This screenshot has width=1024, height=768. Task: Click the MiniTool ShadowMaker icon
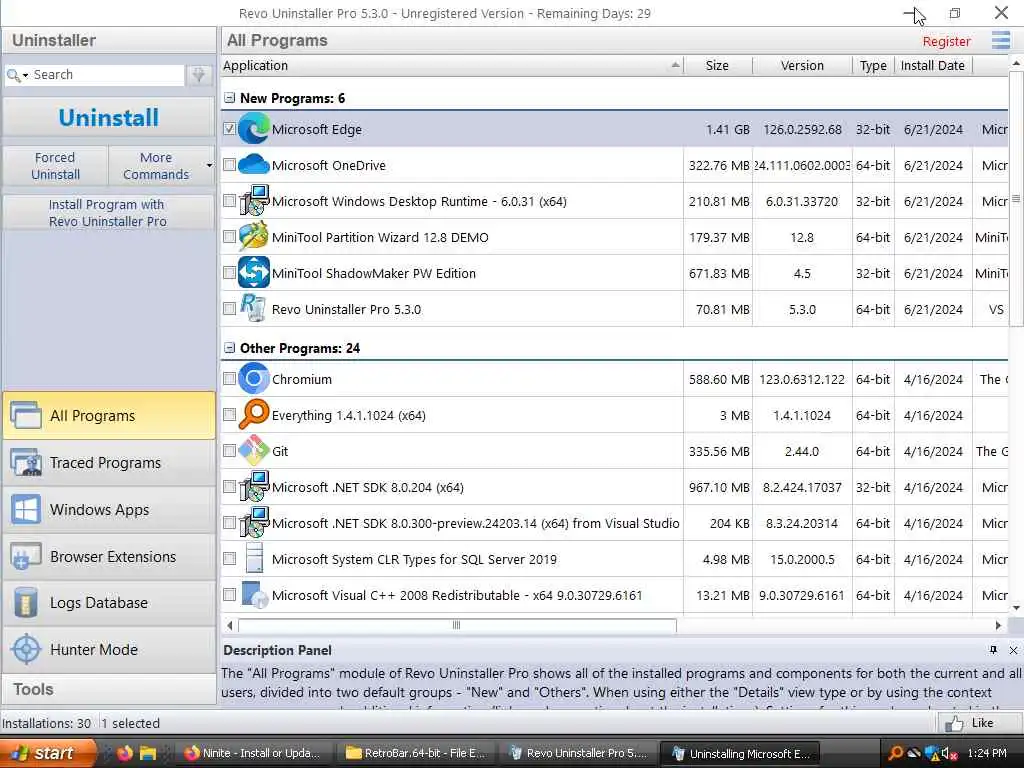[253, 272]
